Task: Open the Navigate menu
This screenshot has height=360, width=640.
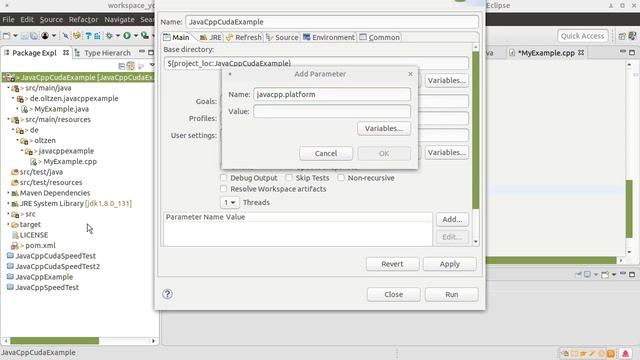Action: tap(119, 19)
